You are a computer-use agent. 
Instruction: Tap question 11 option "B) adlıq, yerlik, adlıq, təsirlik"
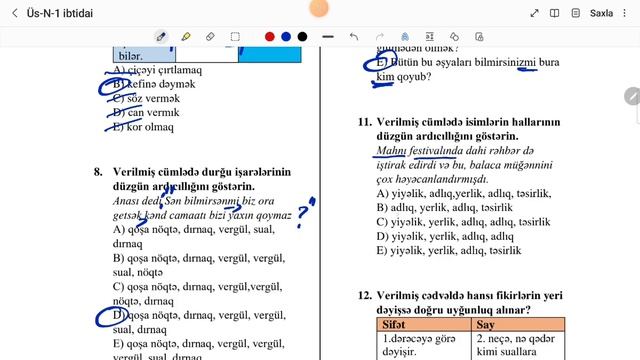444,207
